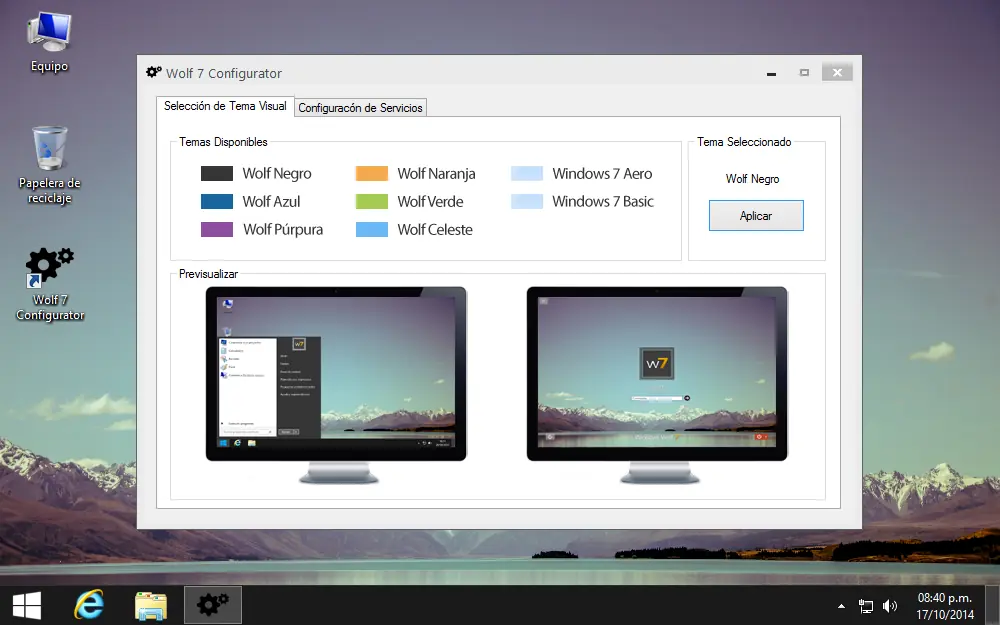Viewport: 1000px width, 625px height.
Task: Click the Wolf Azul theme label
Action: pyautogui.click(x=271, y=202)
